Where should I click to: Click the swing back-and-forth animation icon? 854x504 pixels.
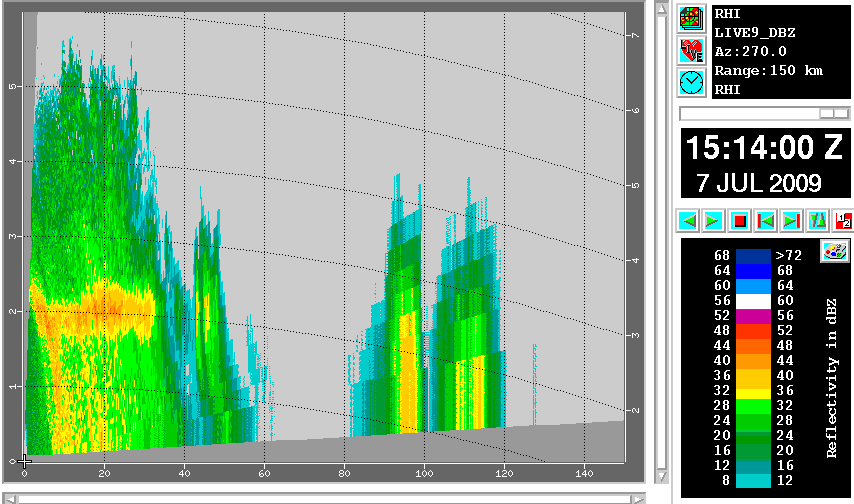817,220
